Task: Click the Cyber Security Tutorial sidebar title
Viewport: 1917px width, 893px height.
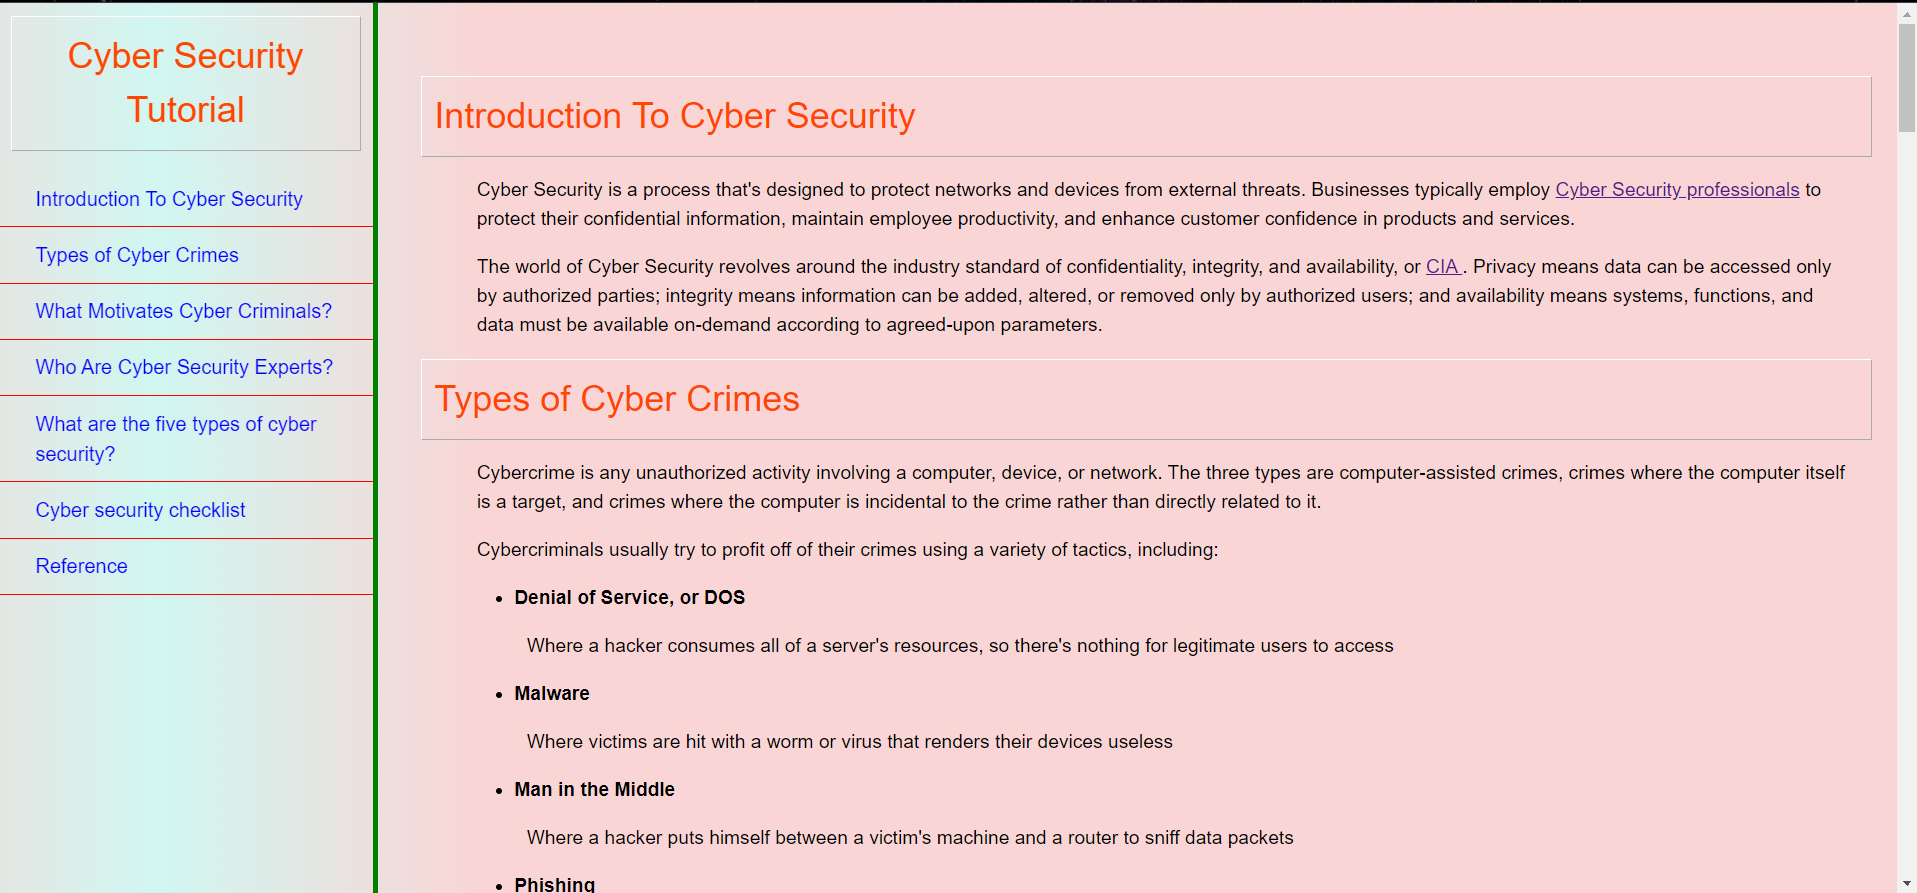Action: pos(186,83)
